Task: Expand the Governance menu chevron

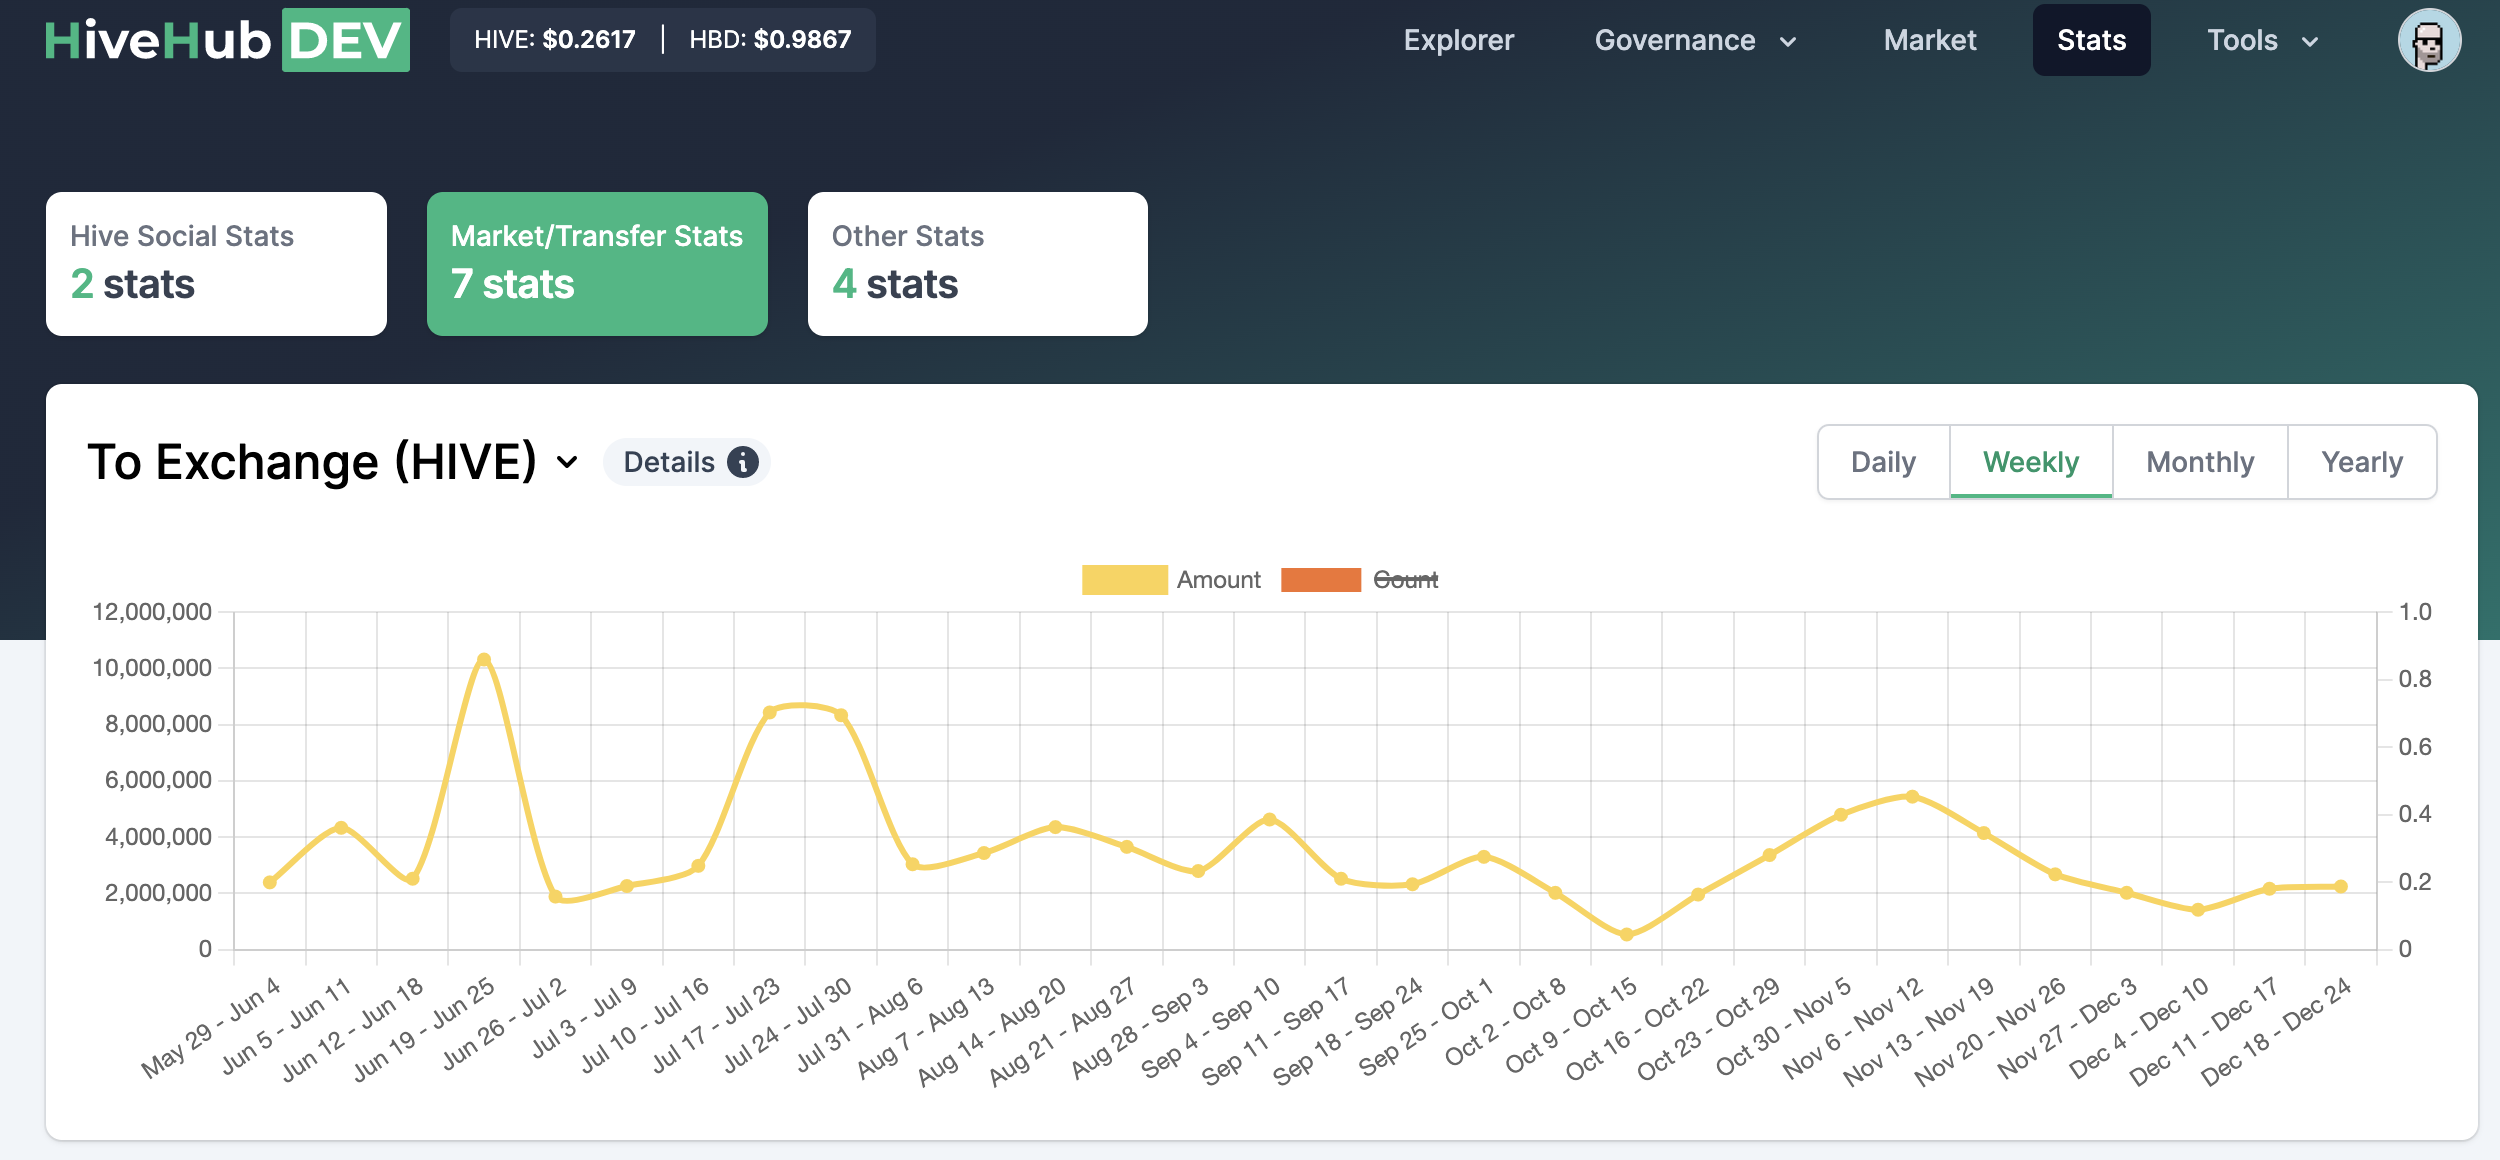Action: (x=1788, y=41)
